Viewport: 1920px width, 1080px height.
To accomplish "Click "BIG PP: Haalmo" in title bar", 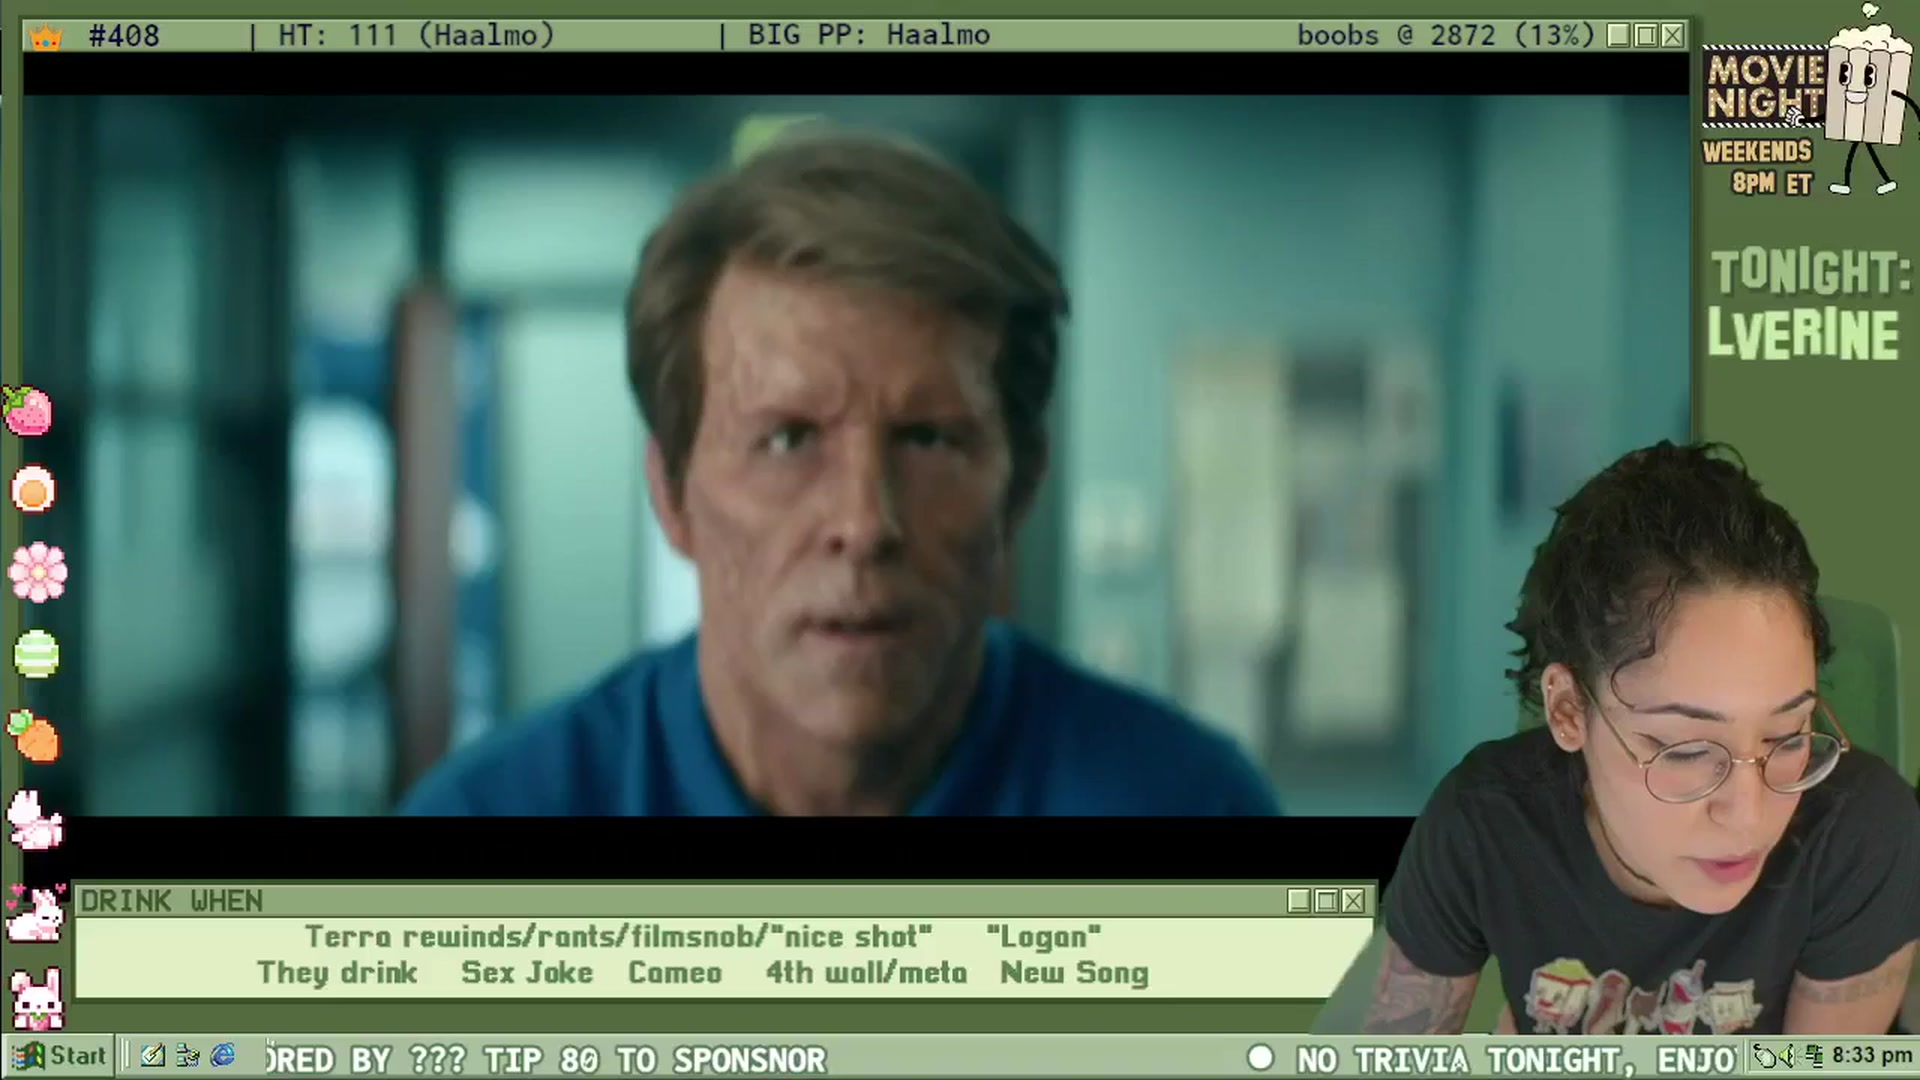I will pyautogui.click(x=869, y=36).
